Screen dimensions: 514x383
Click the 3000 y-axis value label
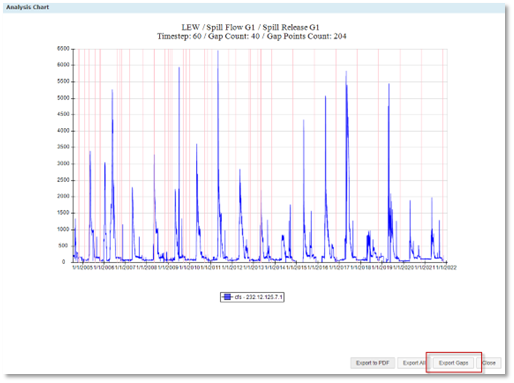[x=63, y=163]
